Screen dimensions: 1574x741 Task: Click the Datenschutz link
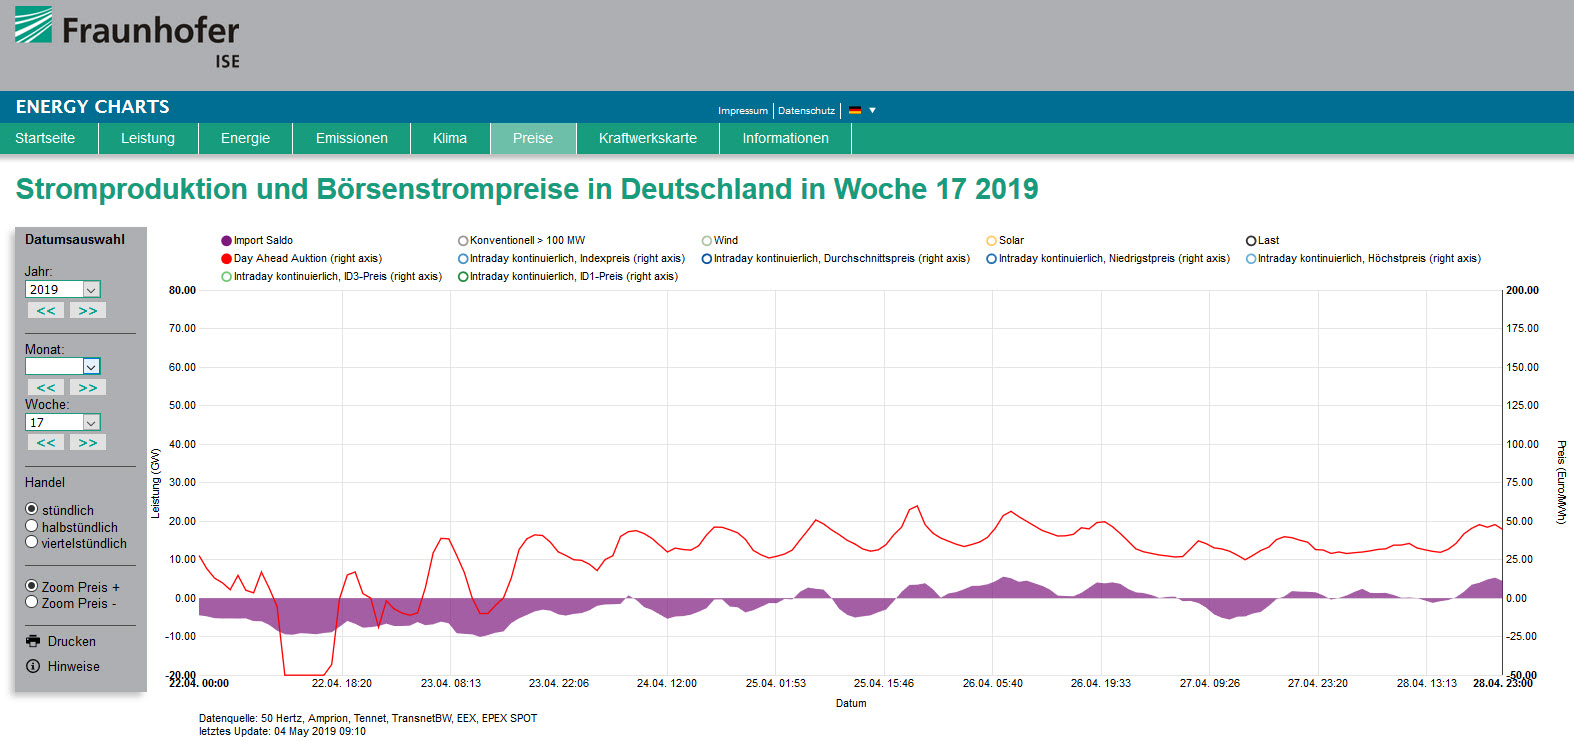[806, 111]
